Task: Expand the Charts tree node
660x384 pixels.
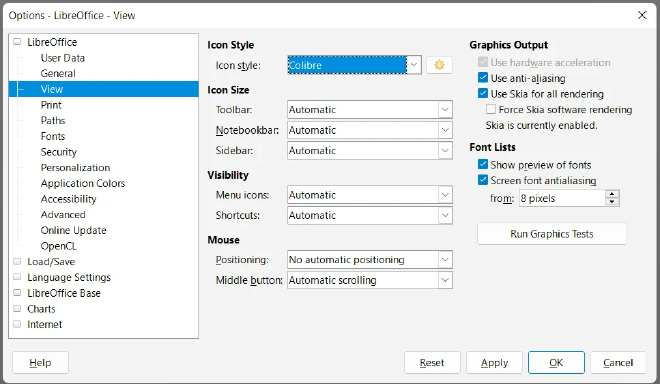Action: pyautogui.click(x=17, y=309)
